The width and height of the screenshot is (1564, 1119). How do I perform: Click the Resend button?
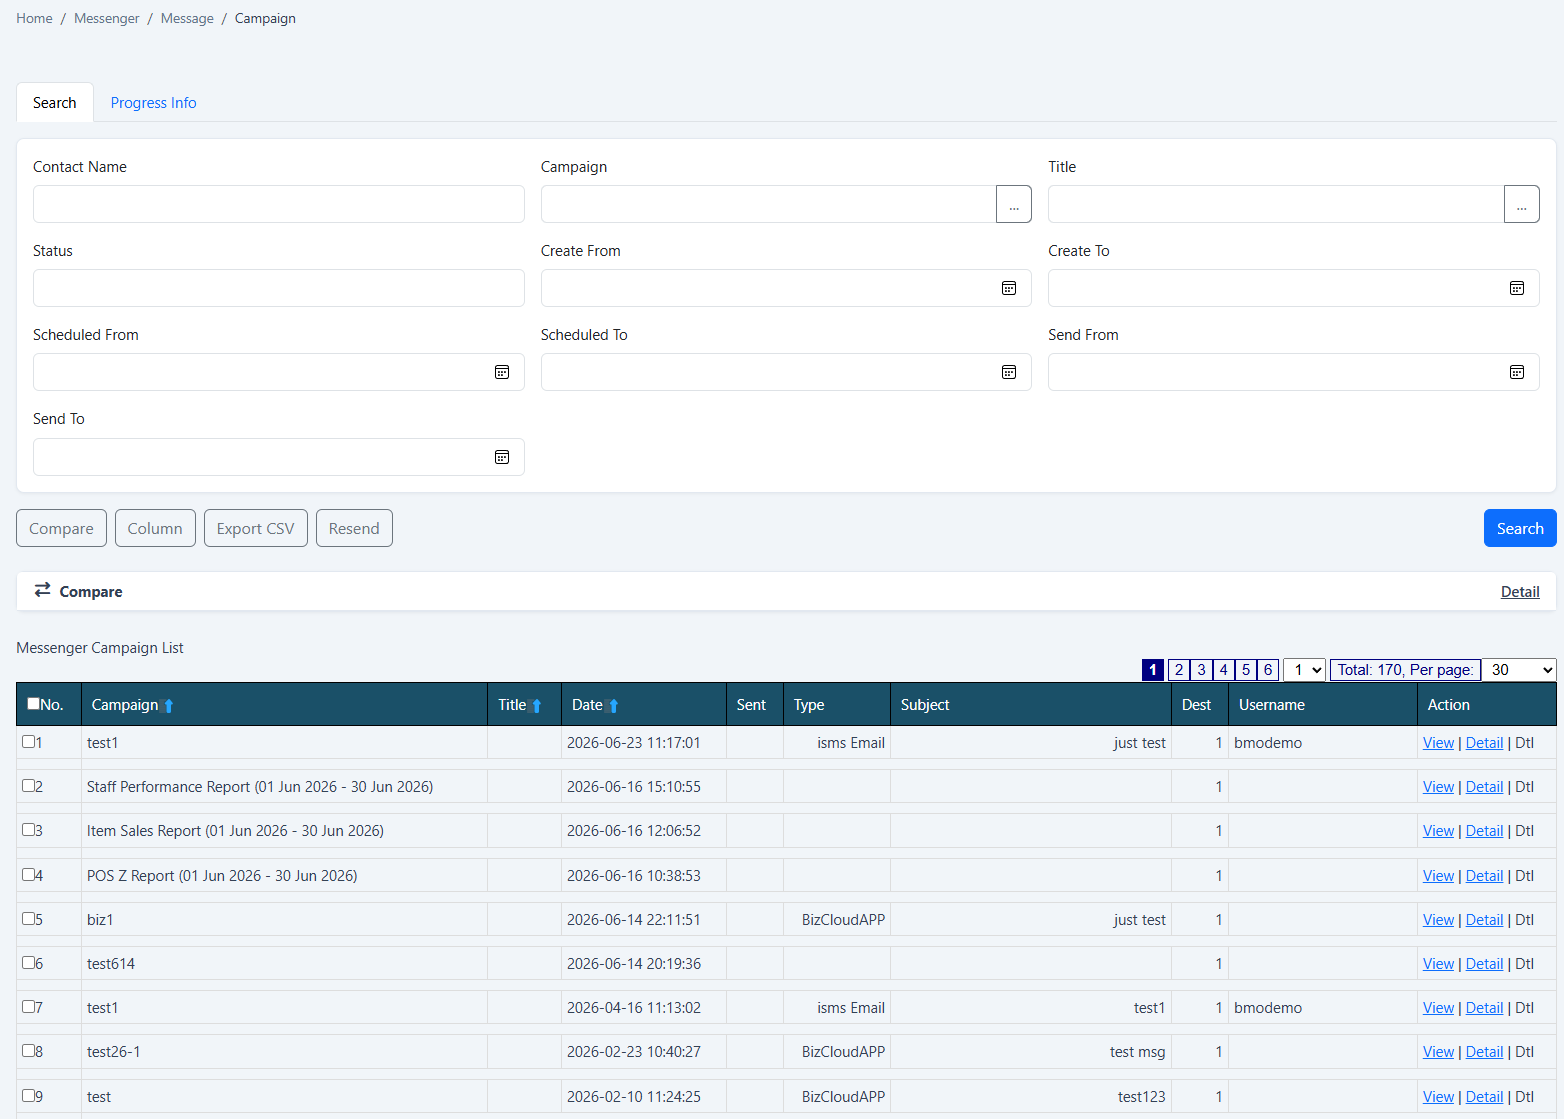[354, 528]
